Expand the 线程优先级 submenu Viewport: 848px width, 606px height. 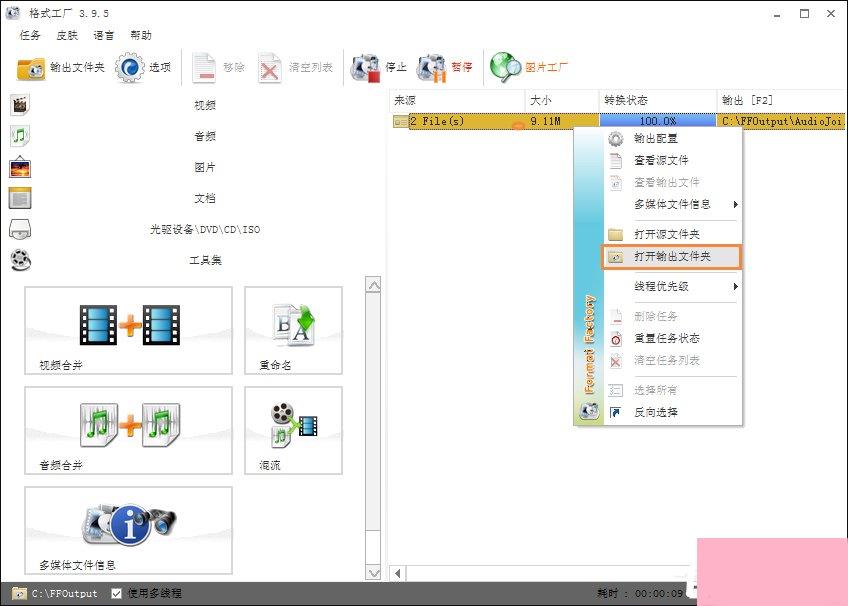point(672,286)
